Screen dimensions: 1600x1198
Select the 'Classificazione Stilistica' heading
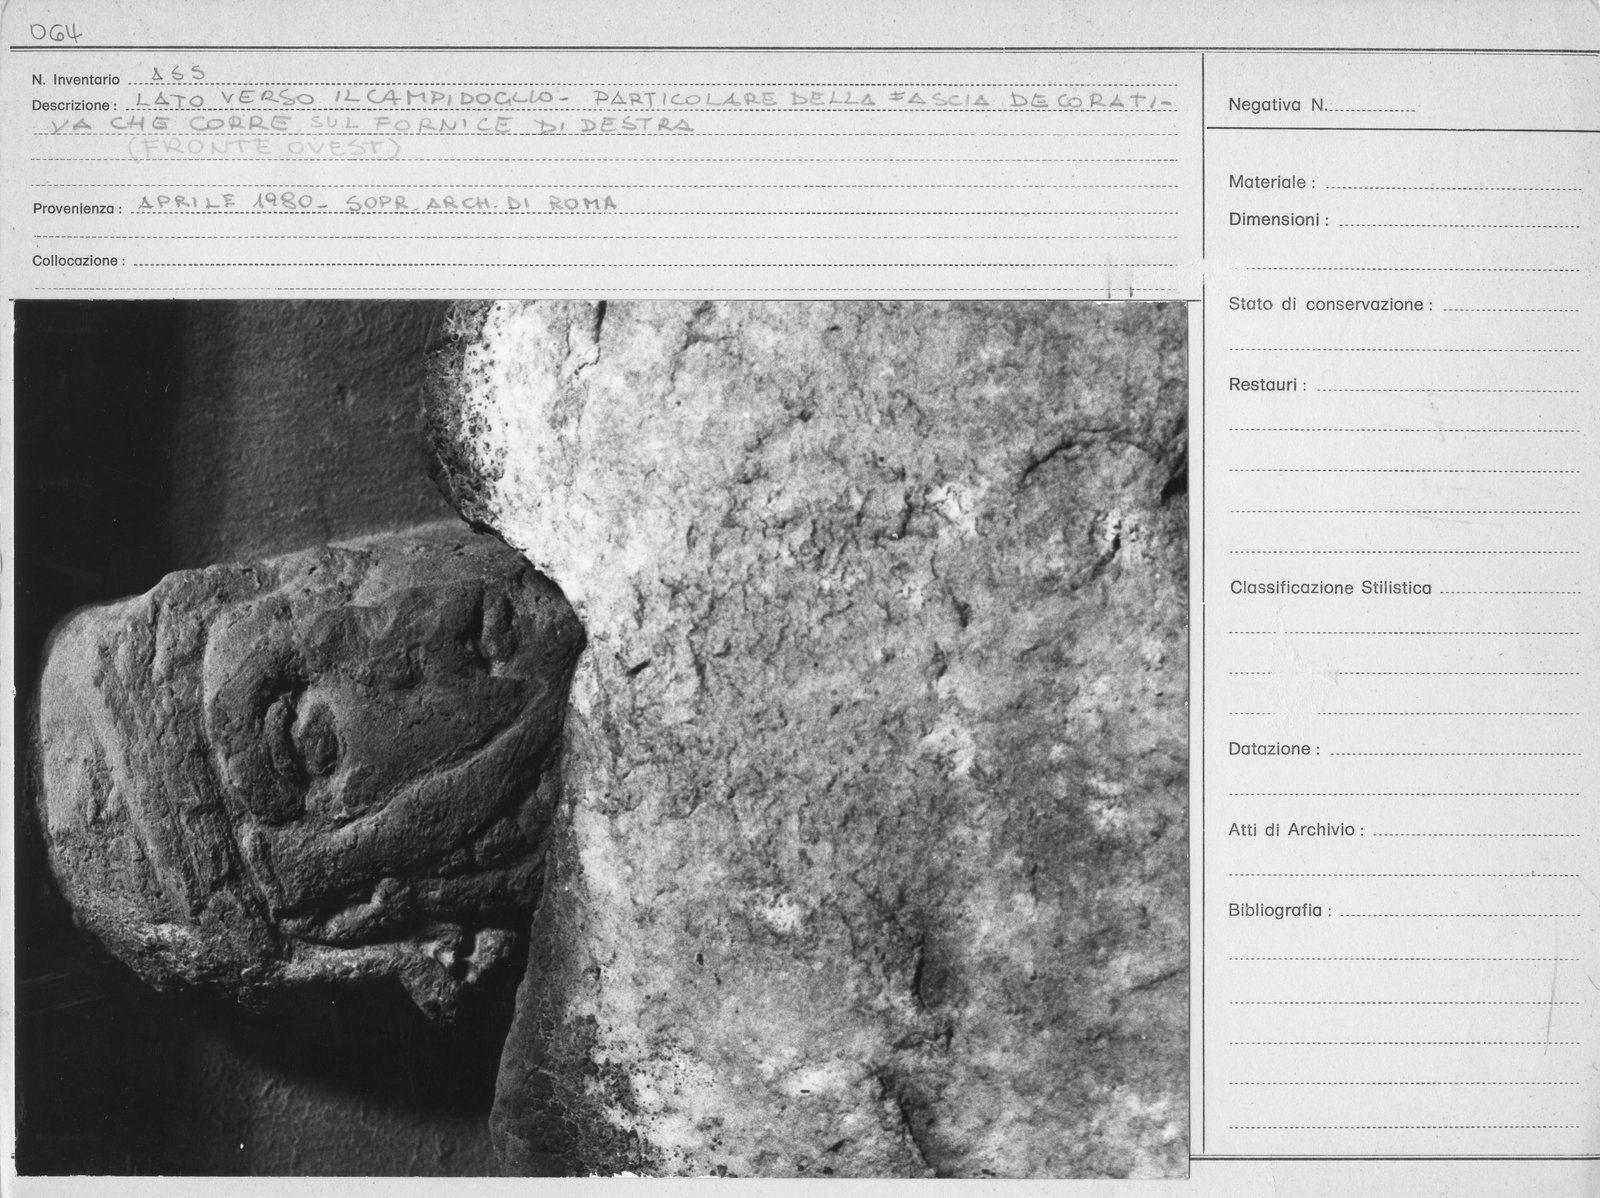(1331, 588)
